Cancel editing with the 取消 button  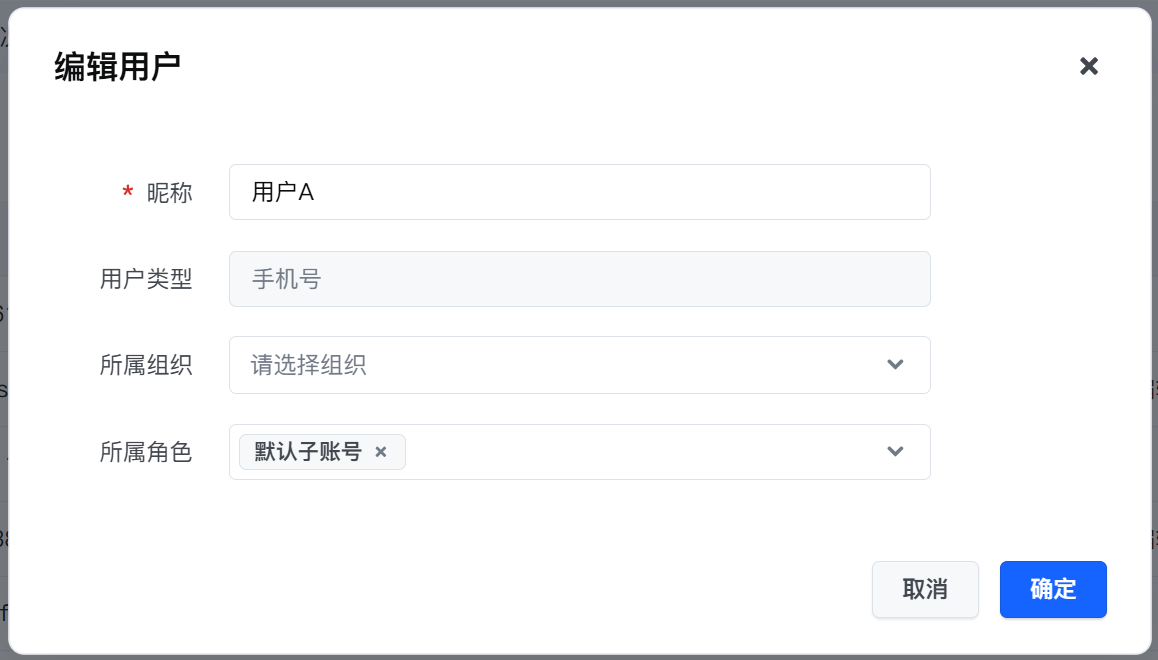point(925,589)
